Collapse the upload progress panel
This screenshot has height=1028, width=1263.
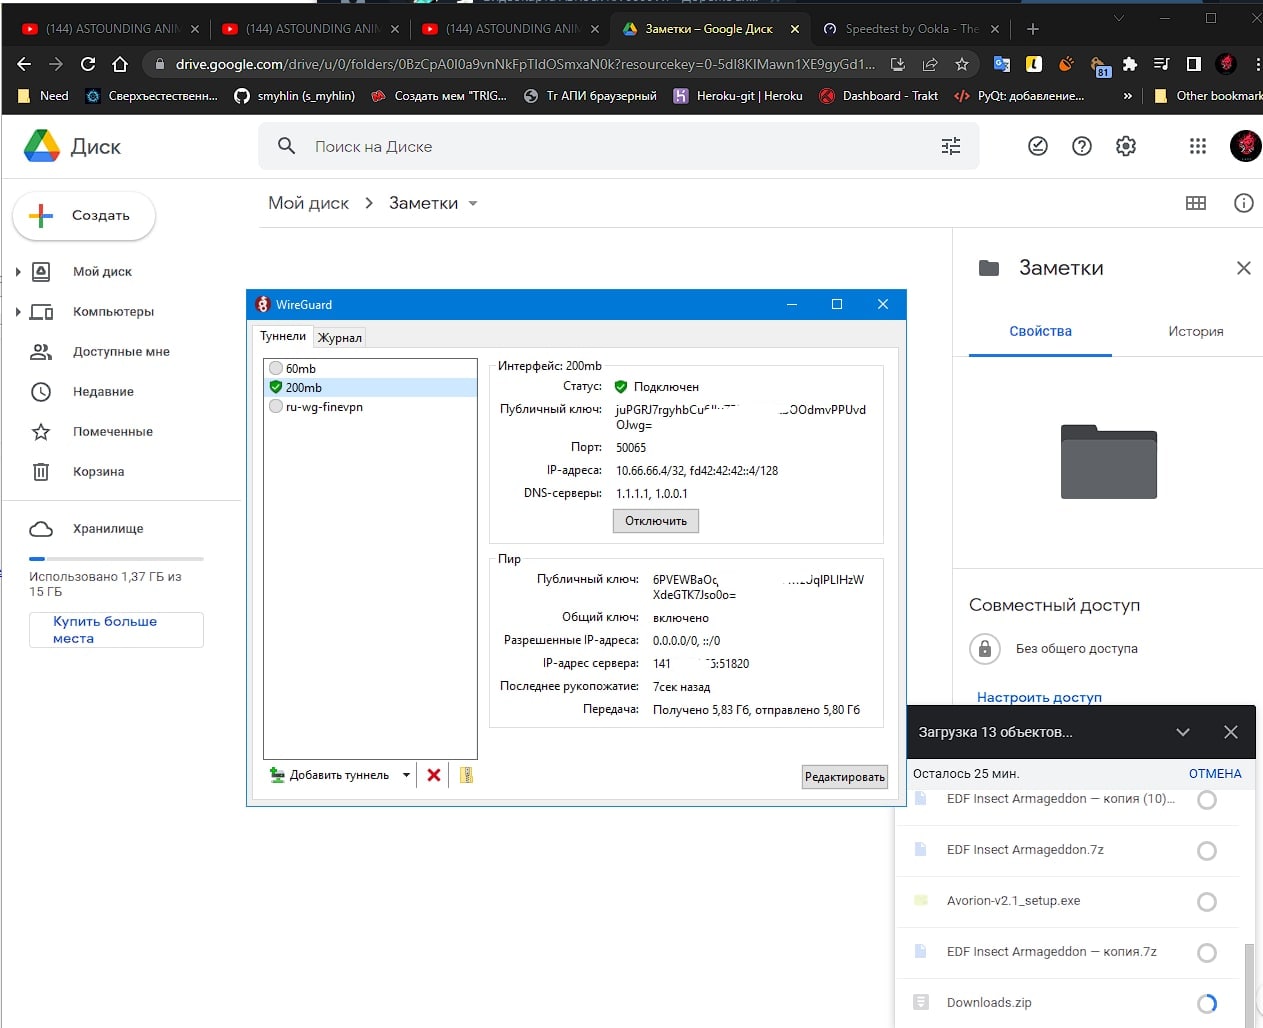1183,732
